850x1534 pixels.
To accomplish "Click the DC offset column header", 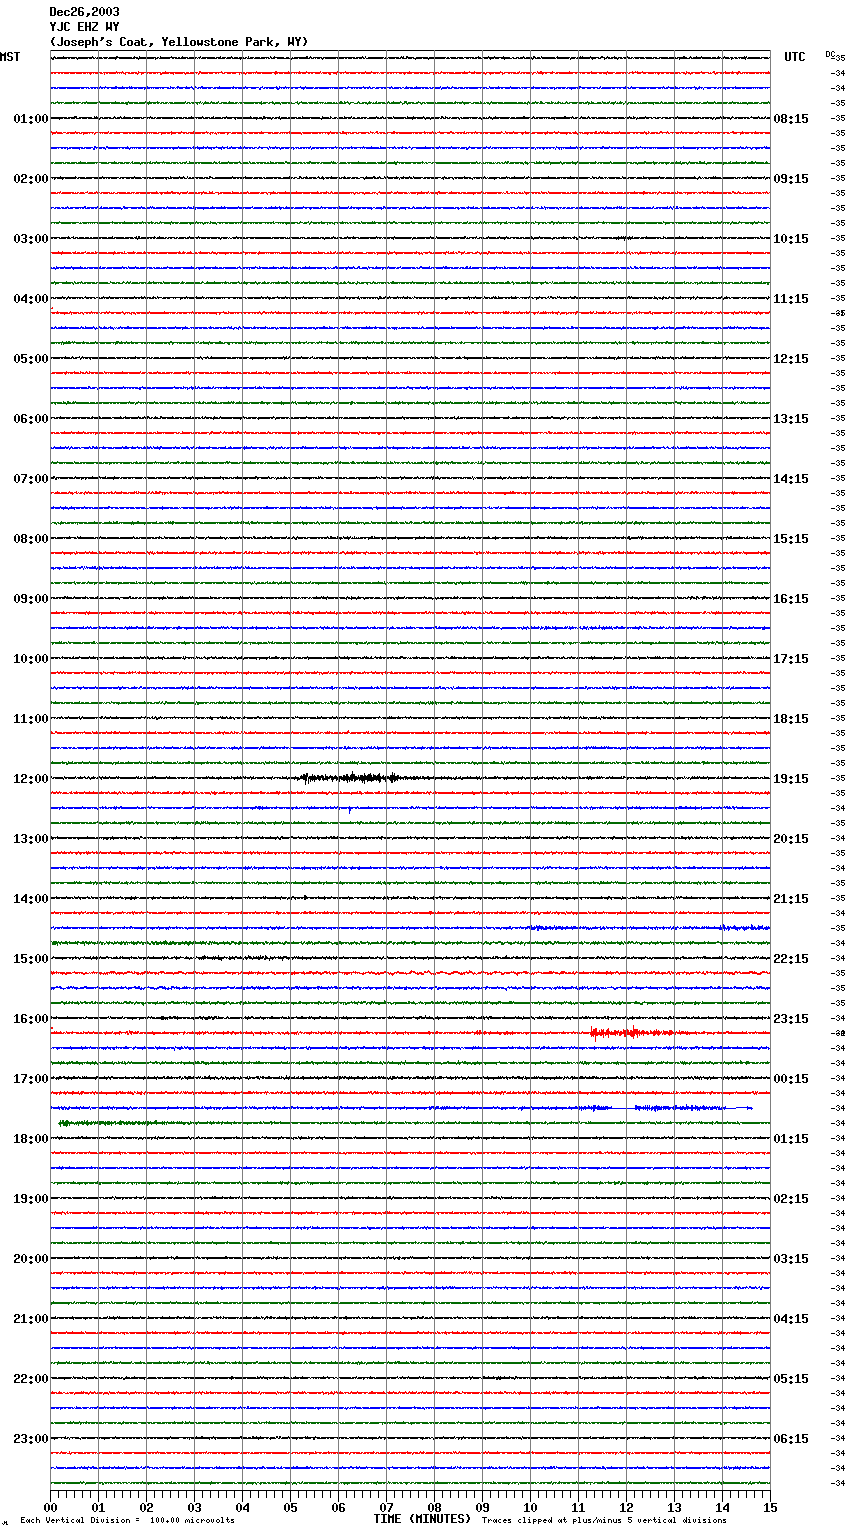I will click(x=830, y=54).
